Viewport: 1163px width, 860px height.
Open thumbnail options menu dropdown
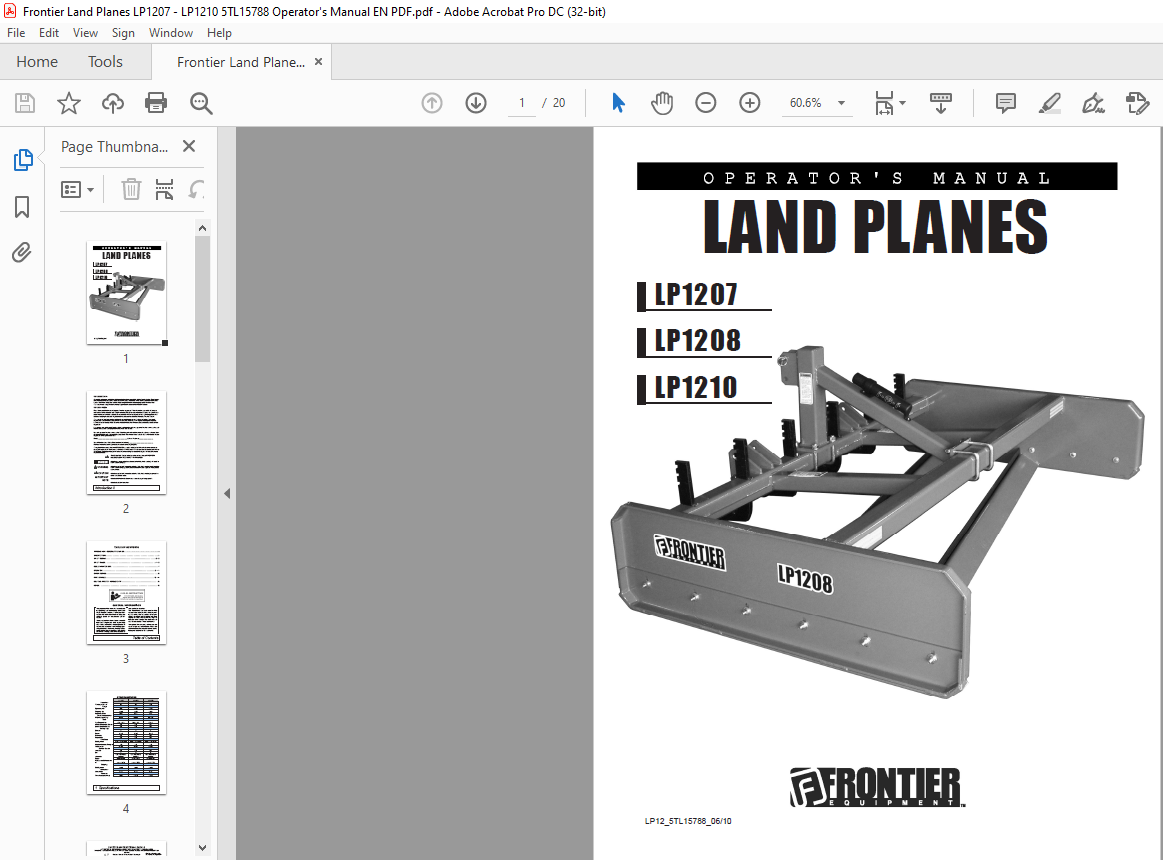click(x=77, y=190)
